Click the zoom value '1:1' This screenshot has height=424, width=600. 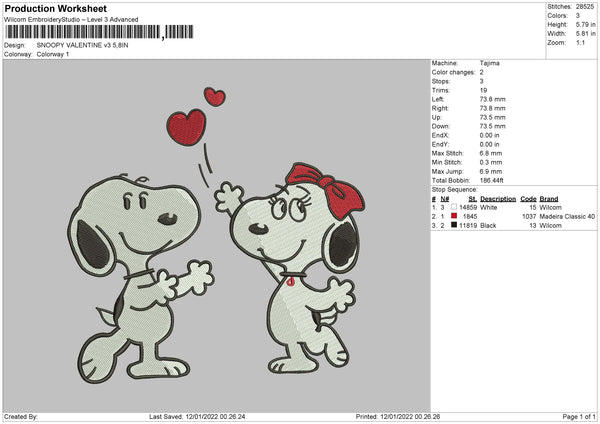[x=580, y=42]
